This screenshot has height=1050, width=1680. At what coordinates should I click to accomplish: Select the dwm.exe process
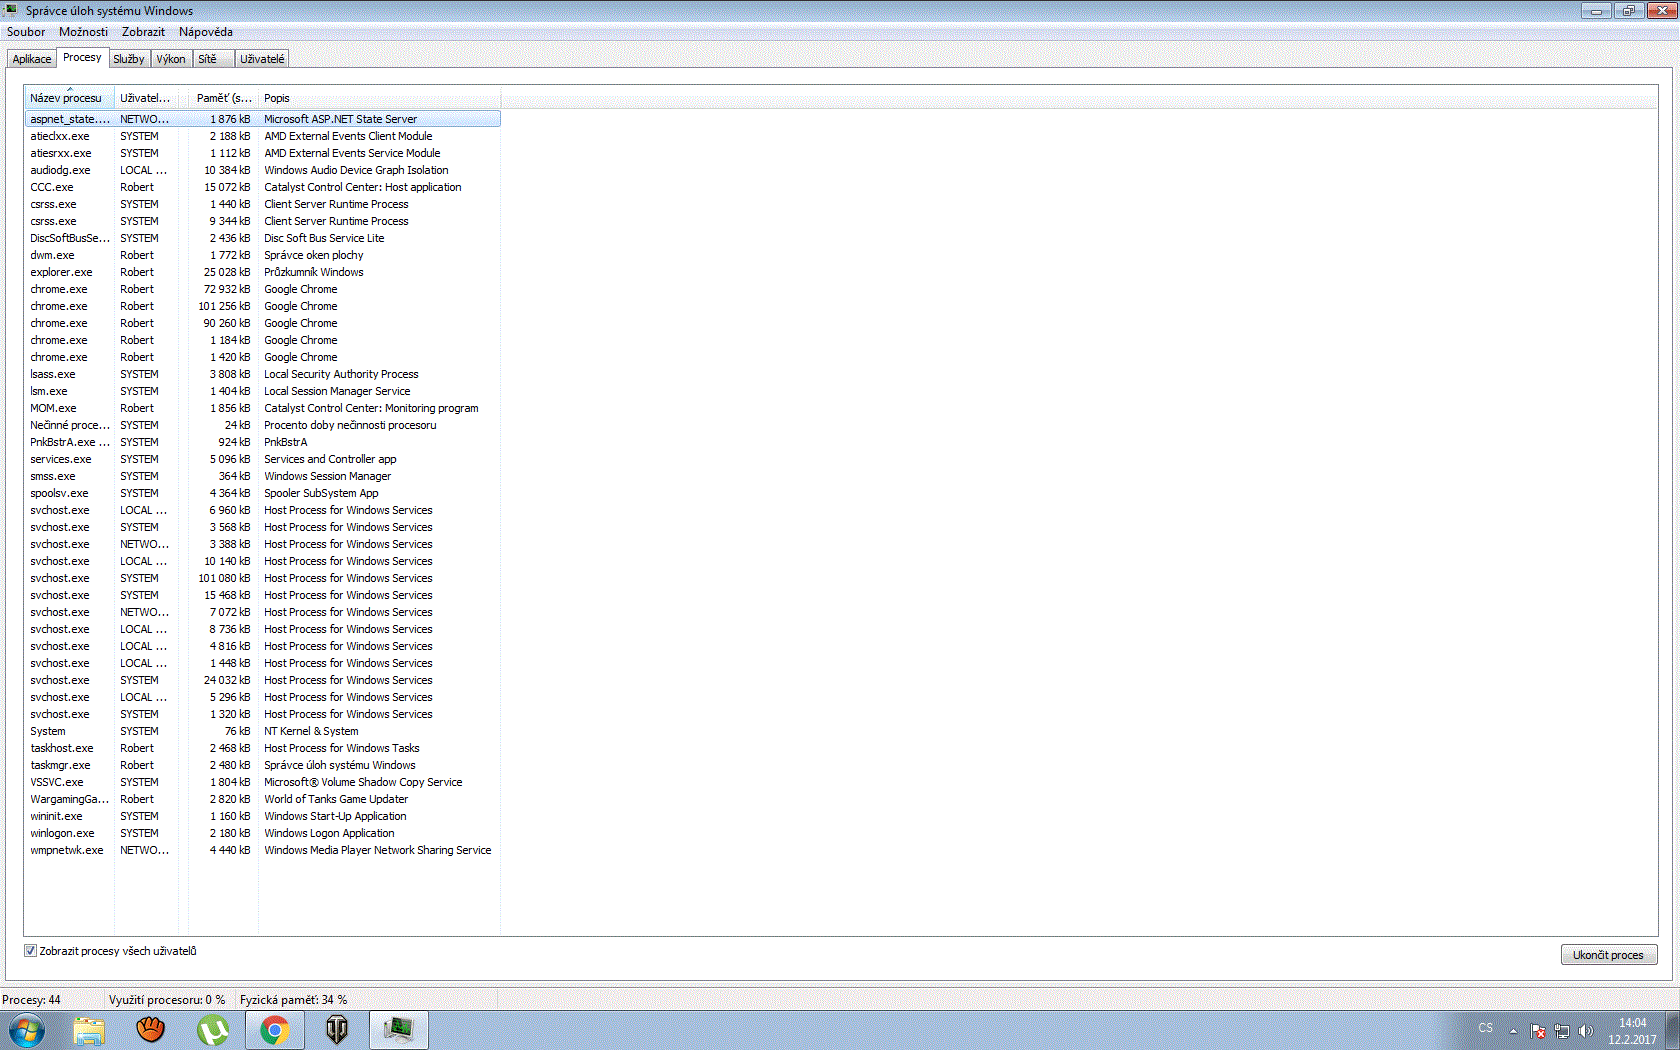click(x=262, y=255)
